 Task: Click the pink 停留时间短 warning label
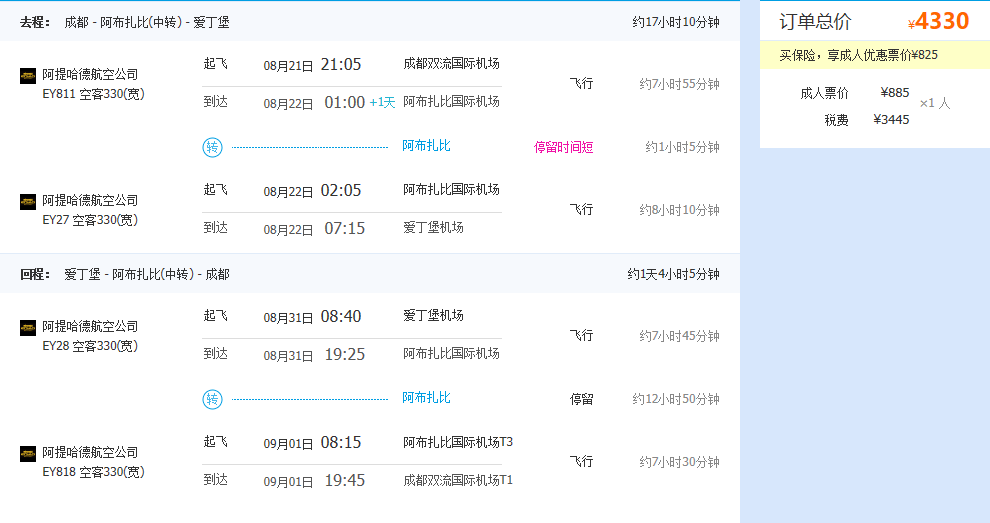coord(563,147)
